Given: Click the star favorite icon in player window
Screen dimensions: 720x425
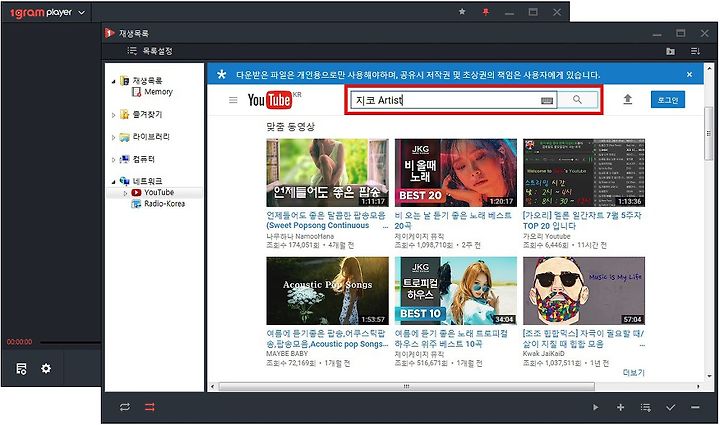Looking at the screenshot, I should point(462,12).
